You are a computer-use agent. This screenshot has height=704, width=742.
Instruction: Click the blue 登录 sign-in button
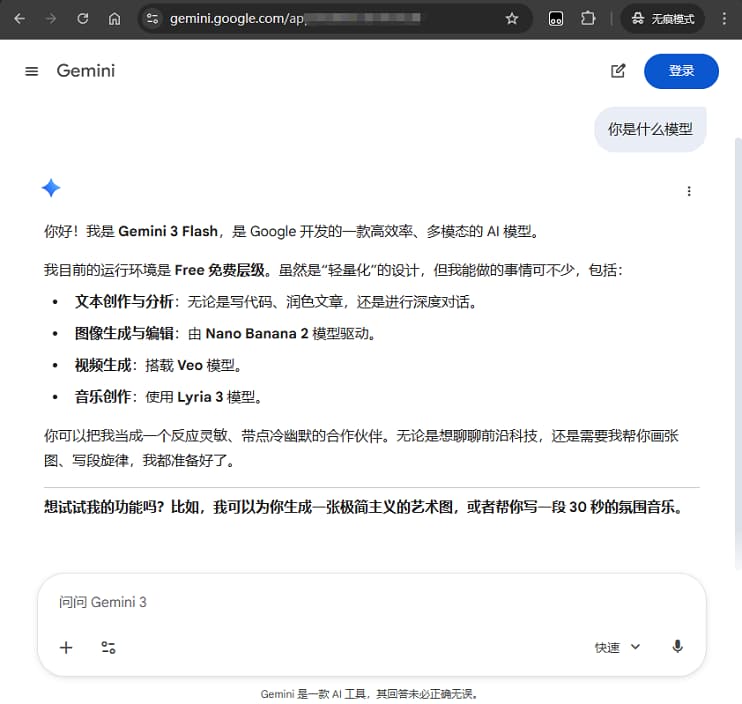[681, 71]
